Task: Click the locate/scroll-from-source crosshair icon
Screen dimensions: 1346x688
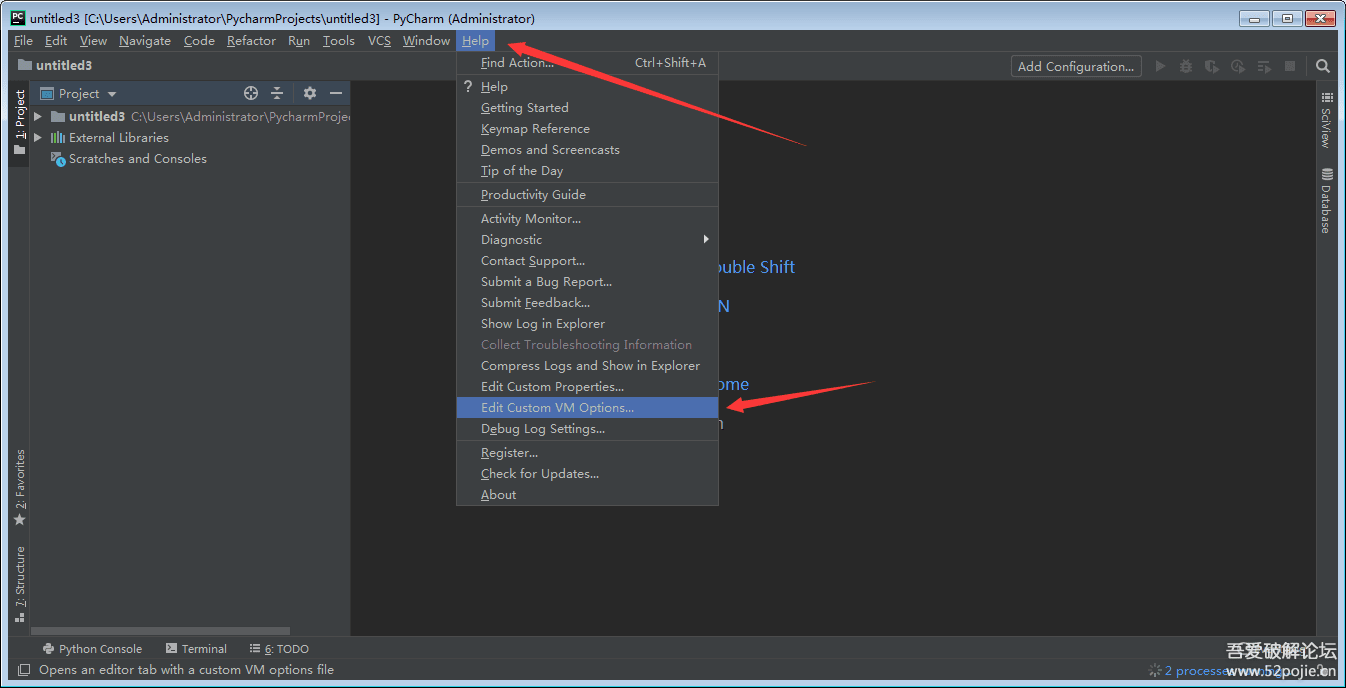Action: [x=251, y=93]
